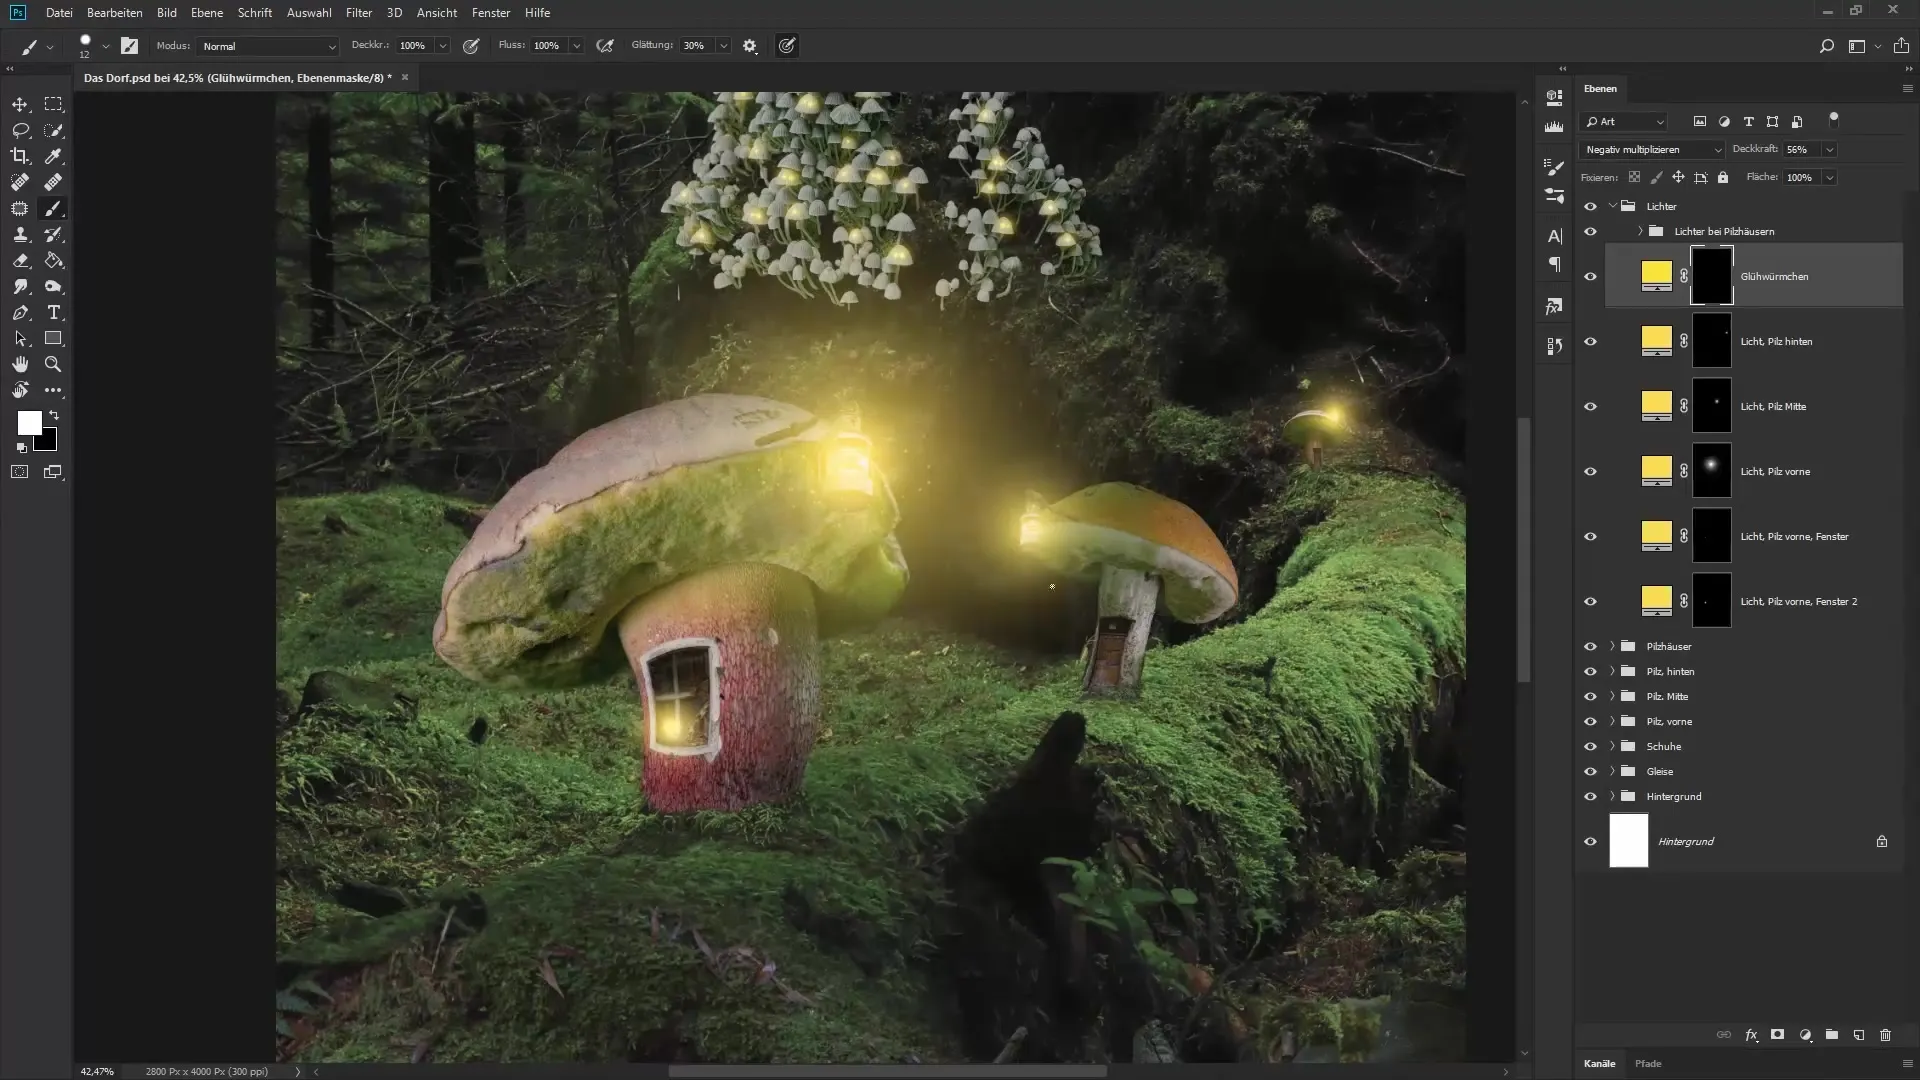Toggle airbrush build-up mode
This screenshot has width=1920, height=1080.
pos(605,46)
